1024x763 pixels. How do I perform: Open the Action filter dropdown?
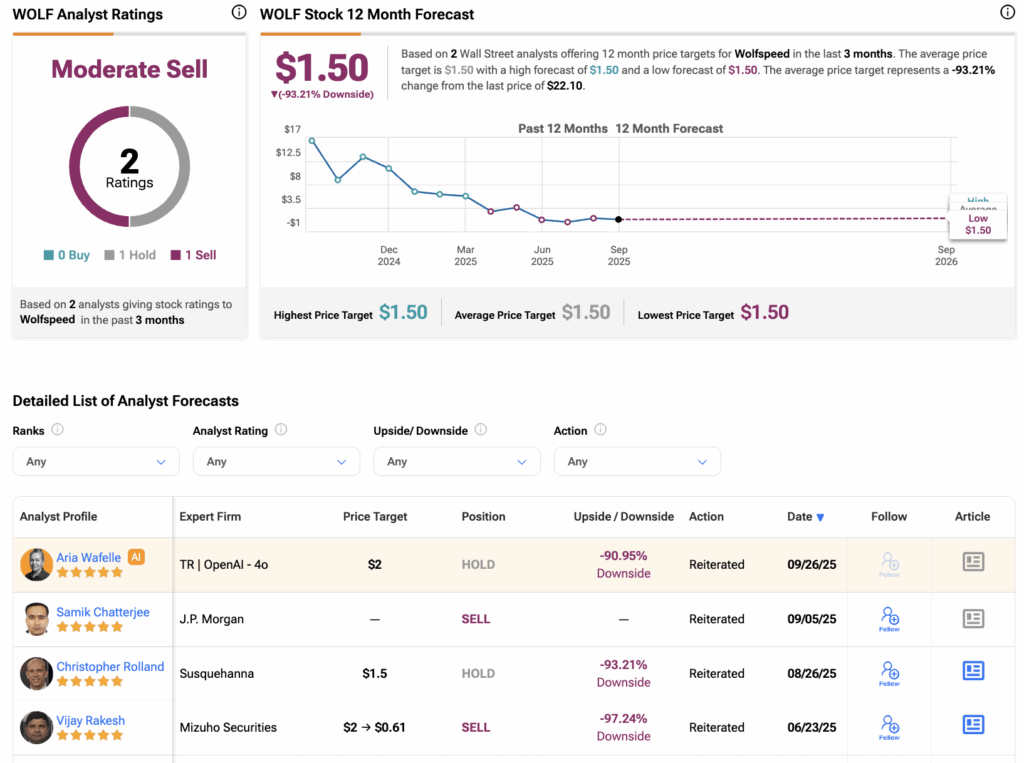[637, 462]
